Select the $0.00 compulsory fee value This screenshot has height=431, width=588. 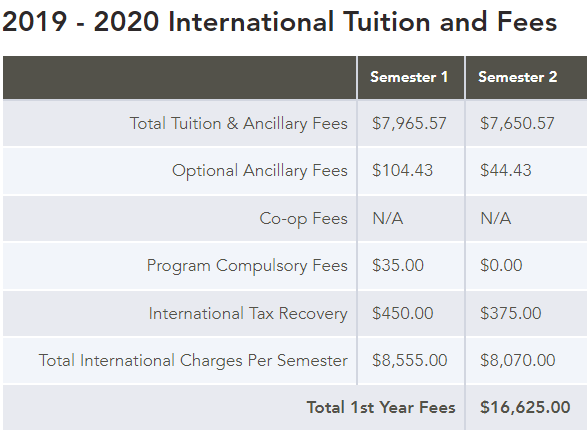pos(501,265)
